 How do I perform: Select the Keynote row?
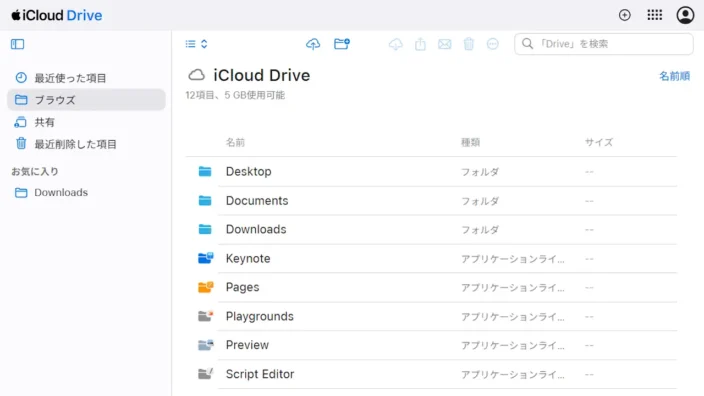click(x=431, y=259)
